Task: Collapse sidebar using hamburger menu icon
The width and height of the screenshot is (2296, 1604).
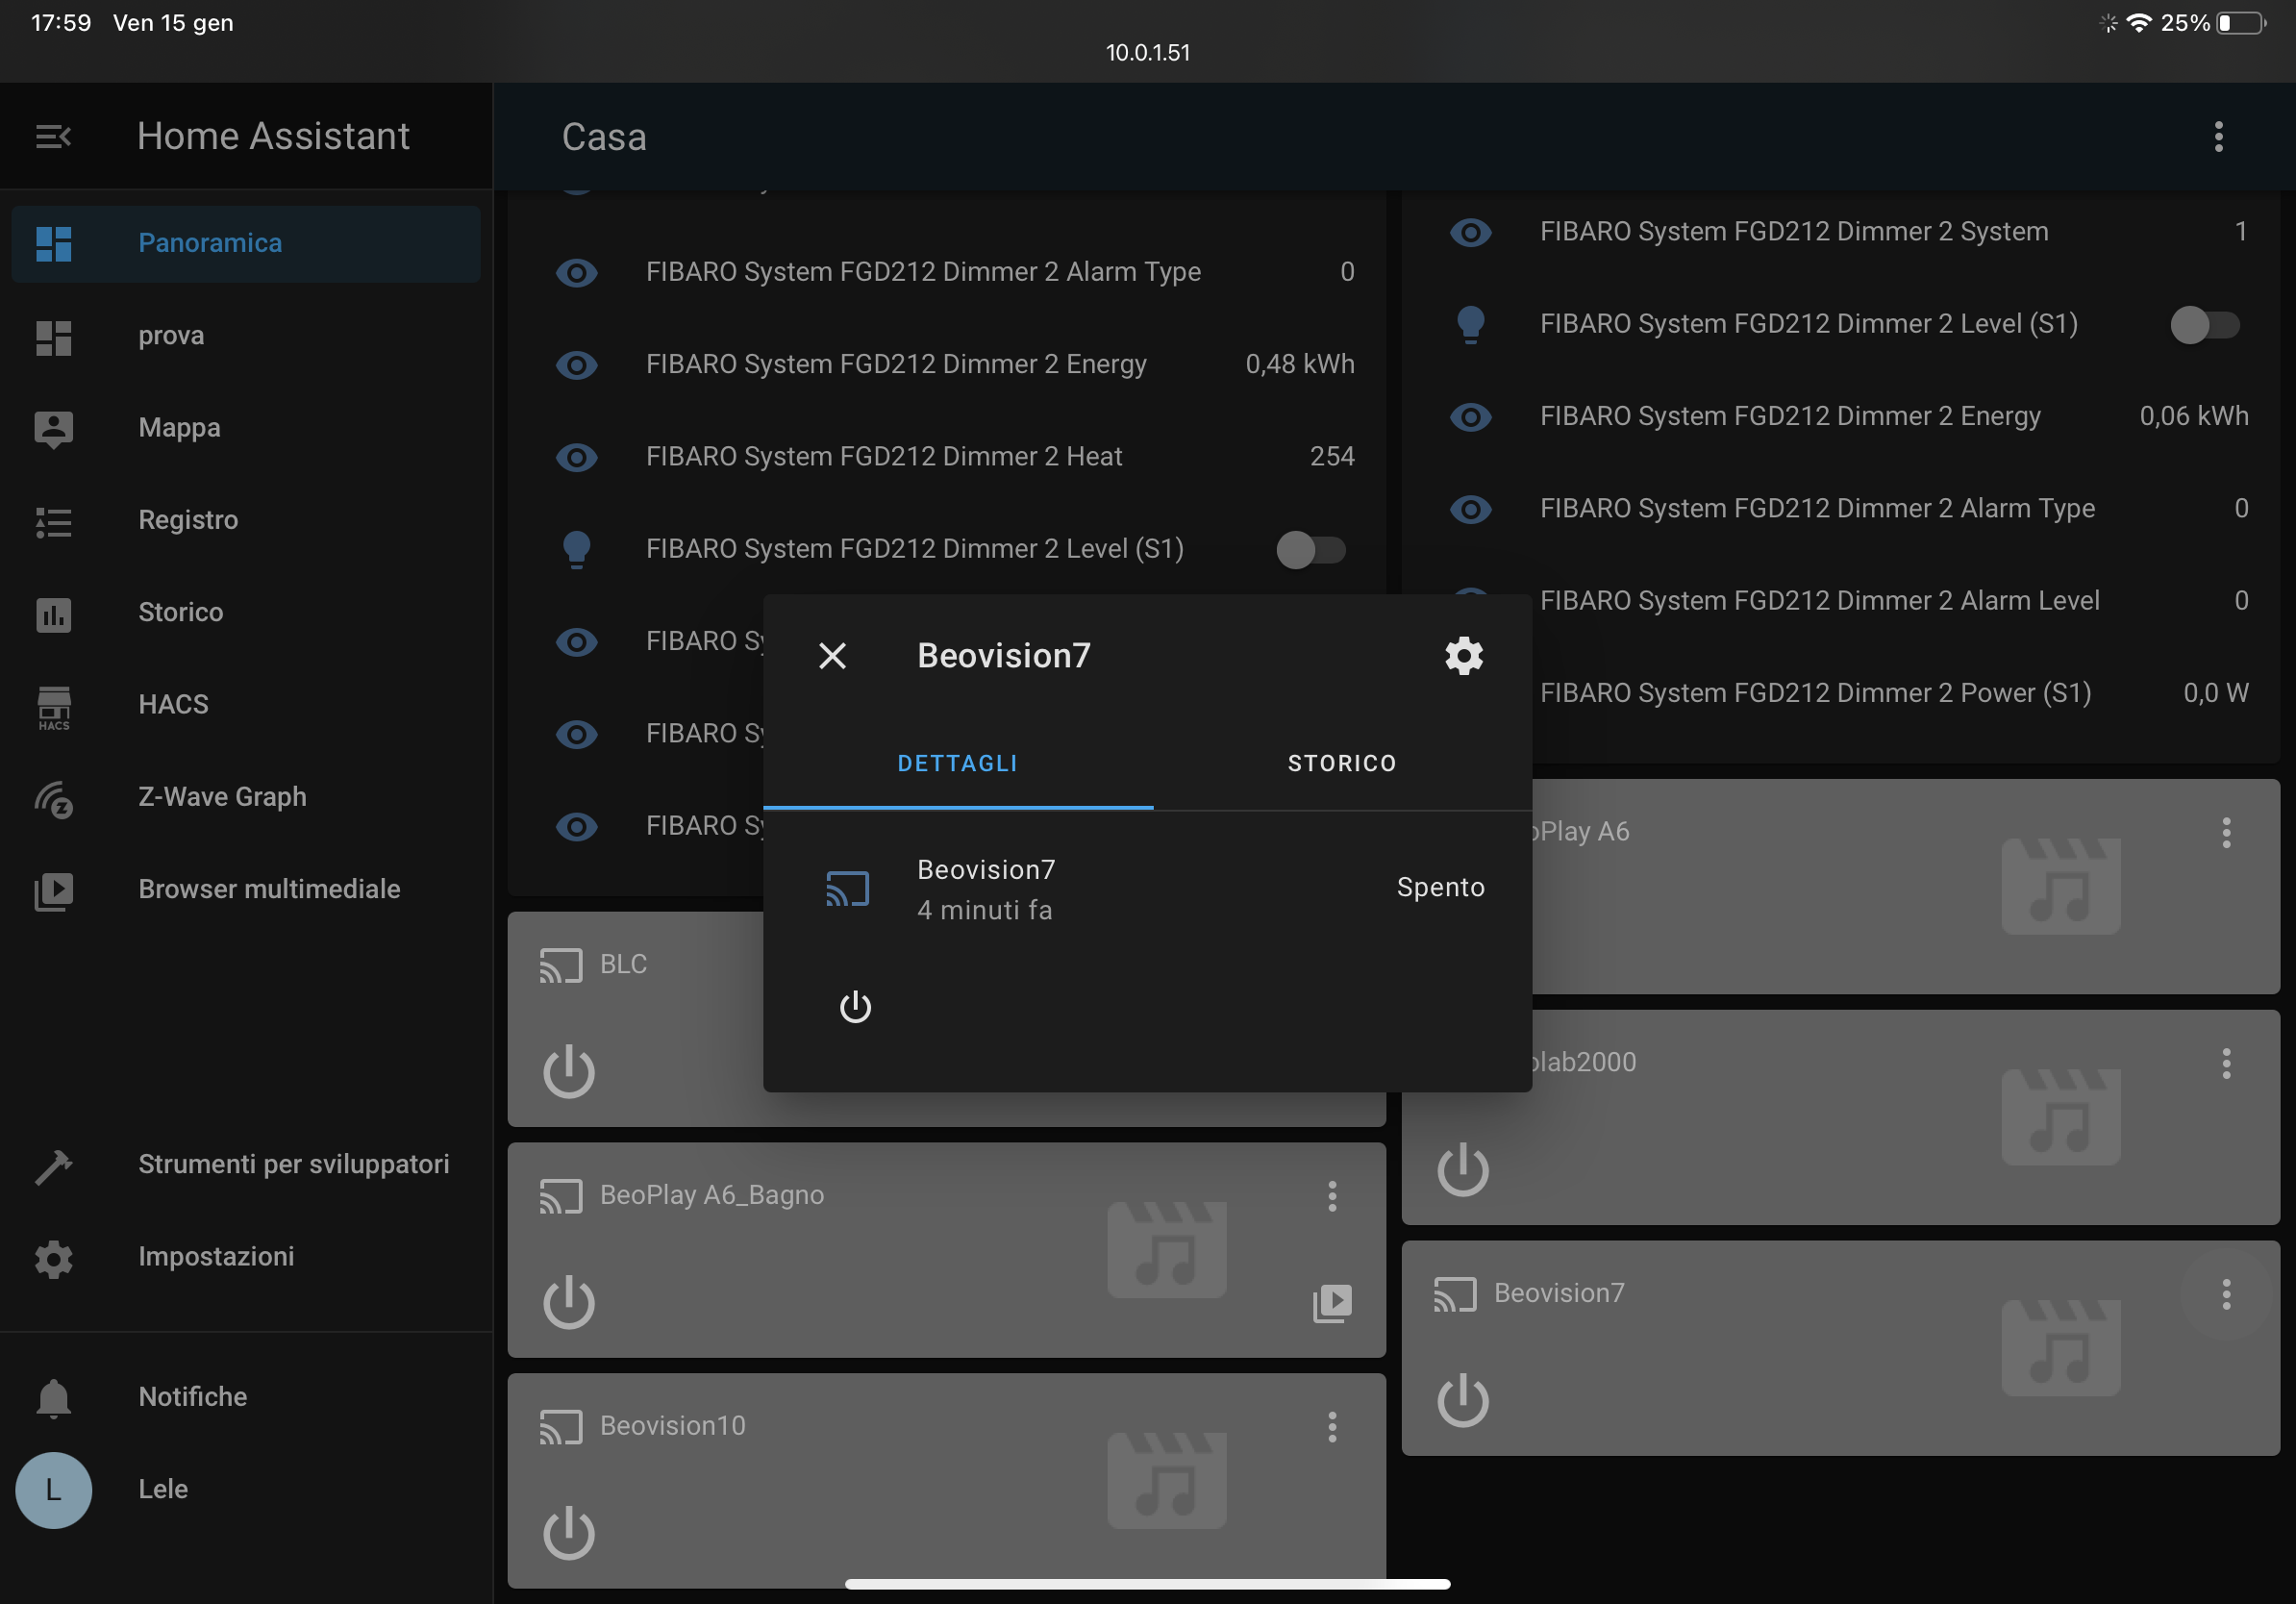Action: (53, 136)
